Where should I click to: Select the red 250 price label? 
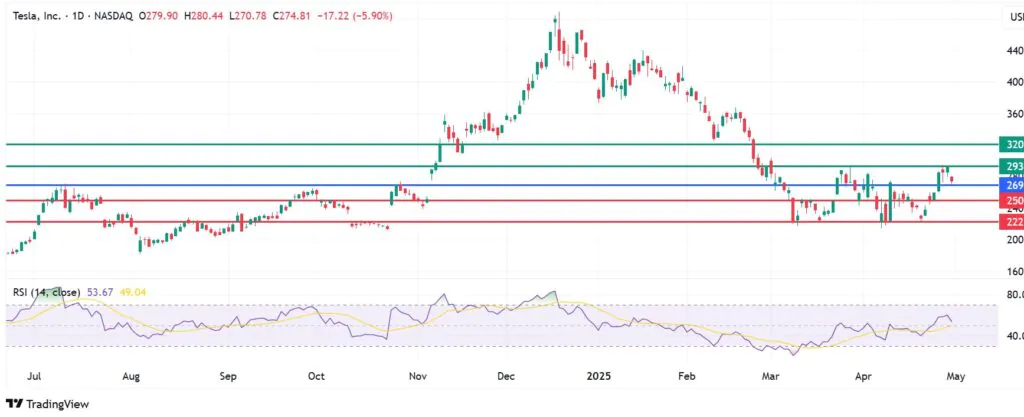coord(1011,200)
